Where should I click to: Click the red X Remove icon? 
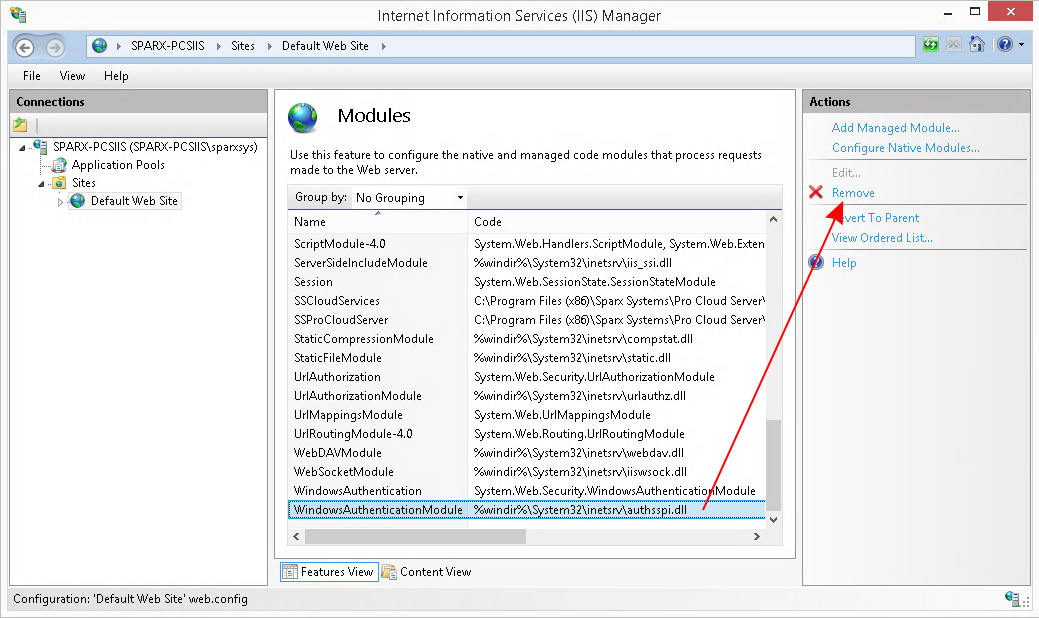(816, 193)
